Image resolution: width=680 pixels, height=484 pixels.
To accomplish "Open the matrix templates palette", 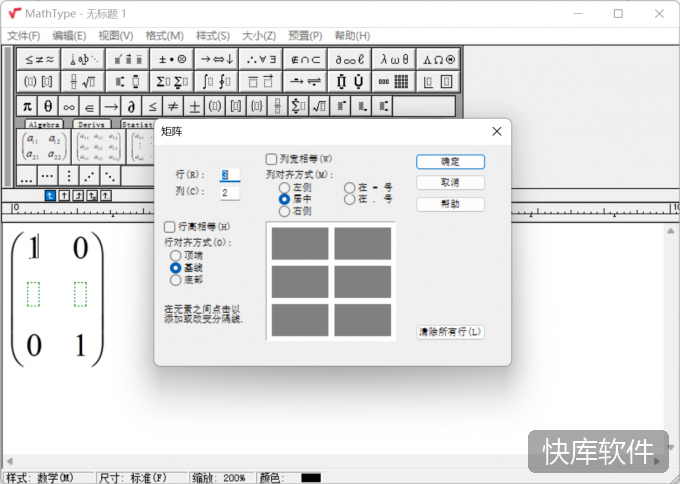I will click(394, 82).
